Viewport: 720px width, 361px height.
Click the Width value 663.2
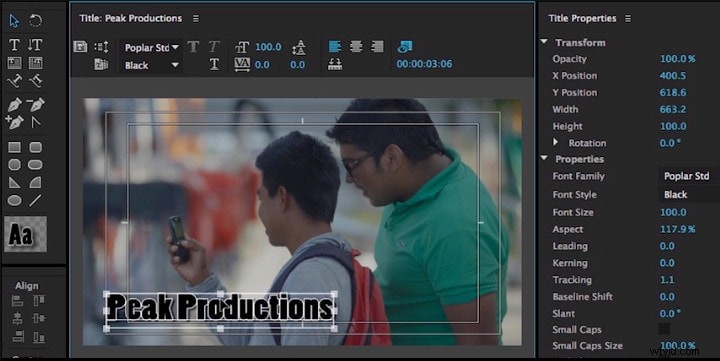pos(673,109)
